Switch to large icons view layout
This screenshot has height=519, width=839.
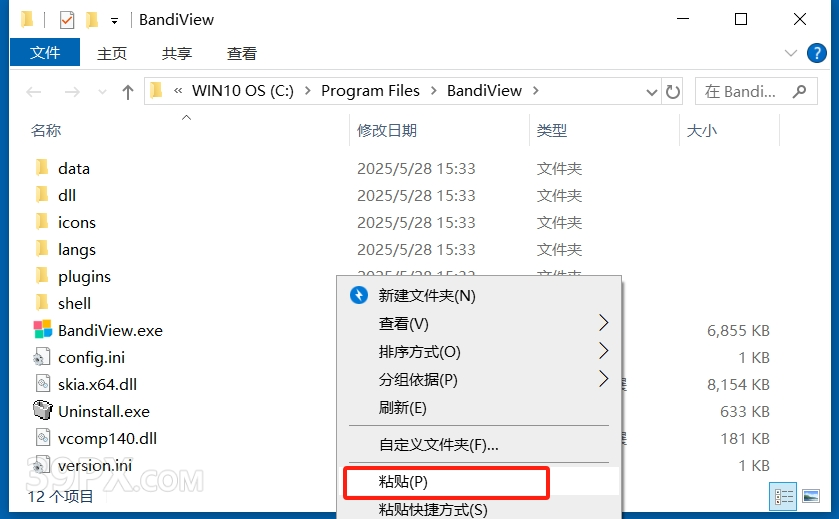pyautogui.click(x=811, y=497)
